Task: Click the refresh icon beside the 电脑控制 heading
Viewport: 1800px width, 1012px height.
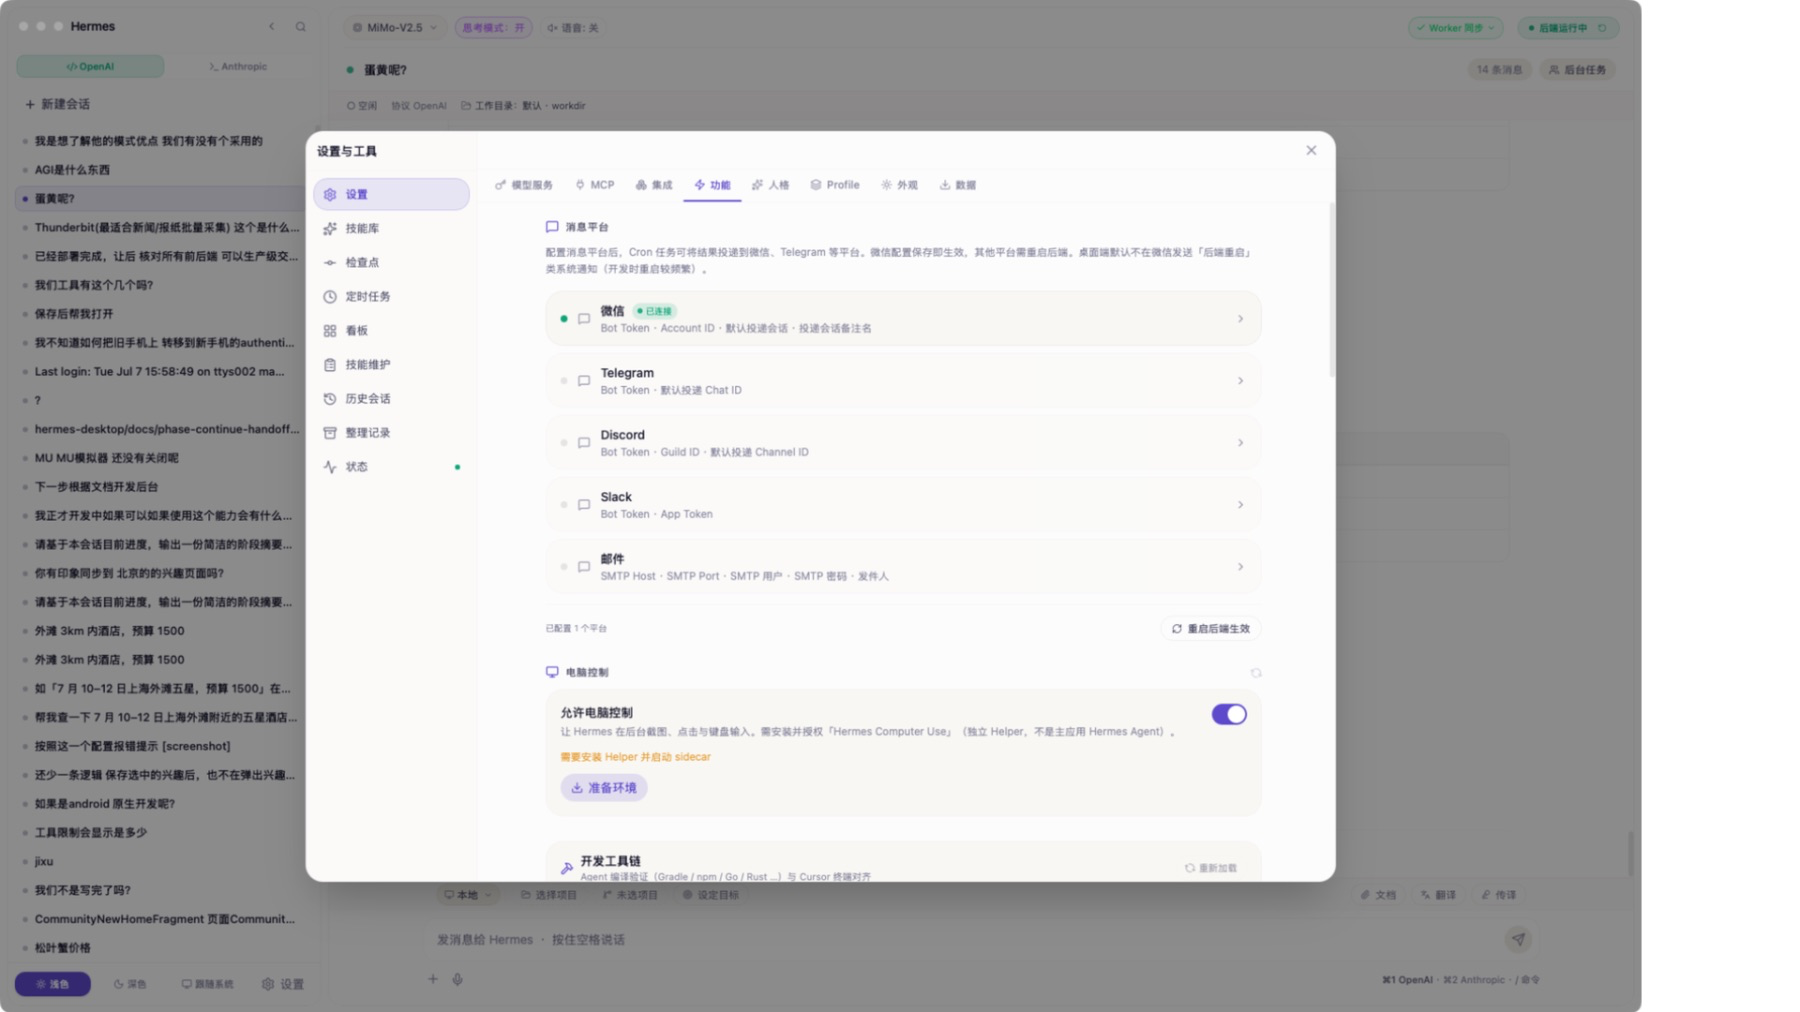Action: click(1256, 673)
